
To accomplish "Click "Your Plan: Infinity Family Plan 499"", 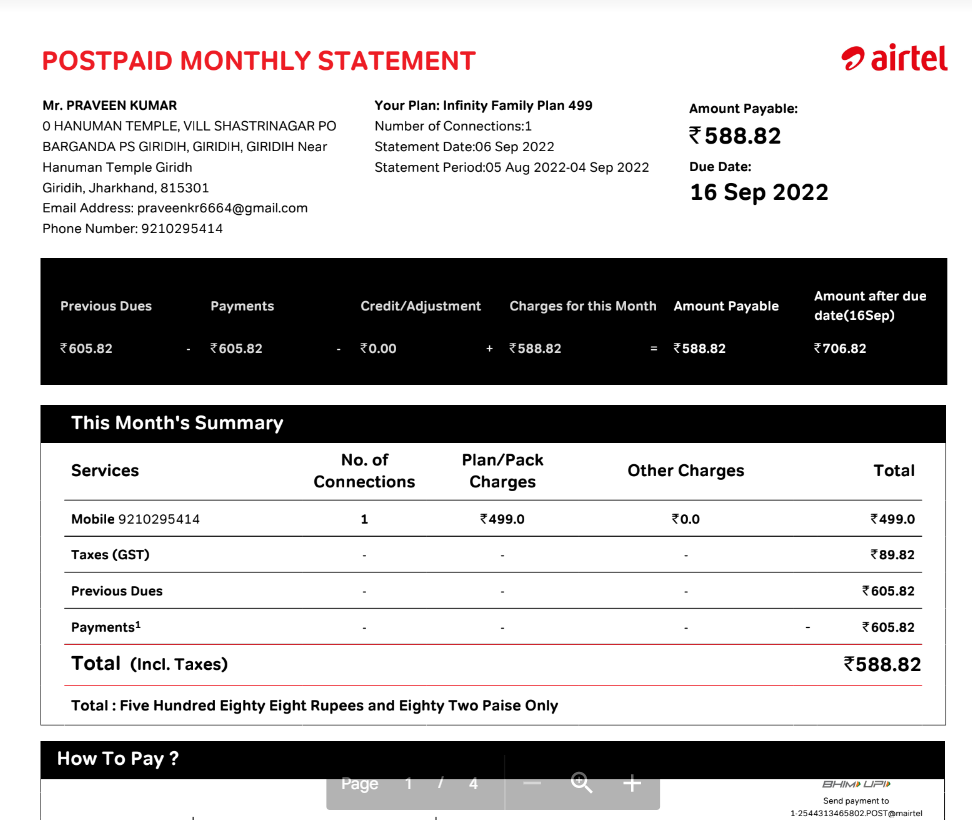I will pyautogui.click(x=484, y=105).
